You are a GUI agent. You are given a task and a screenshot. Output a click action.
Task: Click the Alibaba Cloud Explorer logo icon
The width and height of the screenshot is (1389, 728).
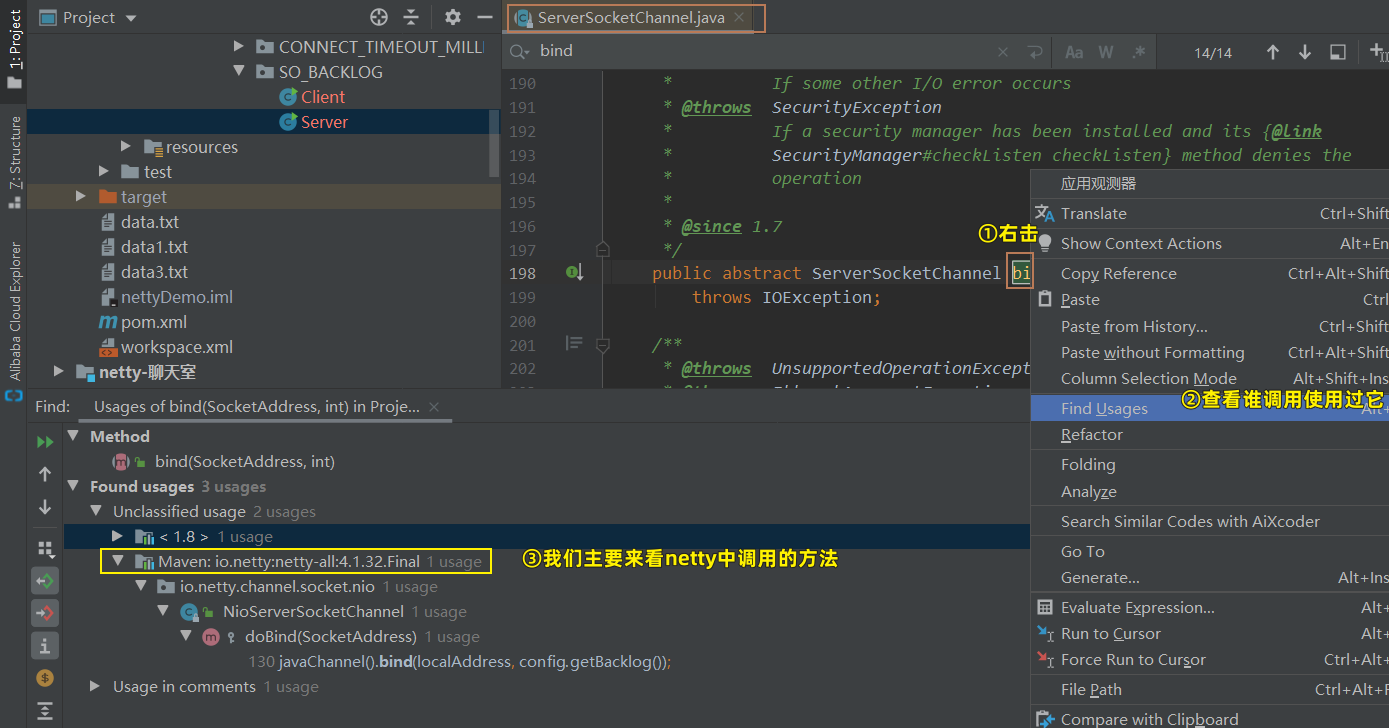14,396
